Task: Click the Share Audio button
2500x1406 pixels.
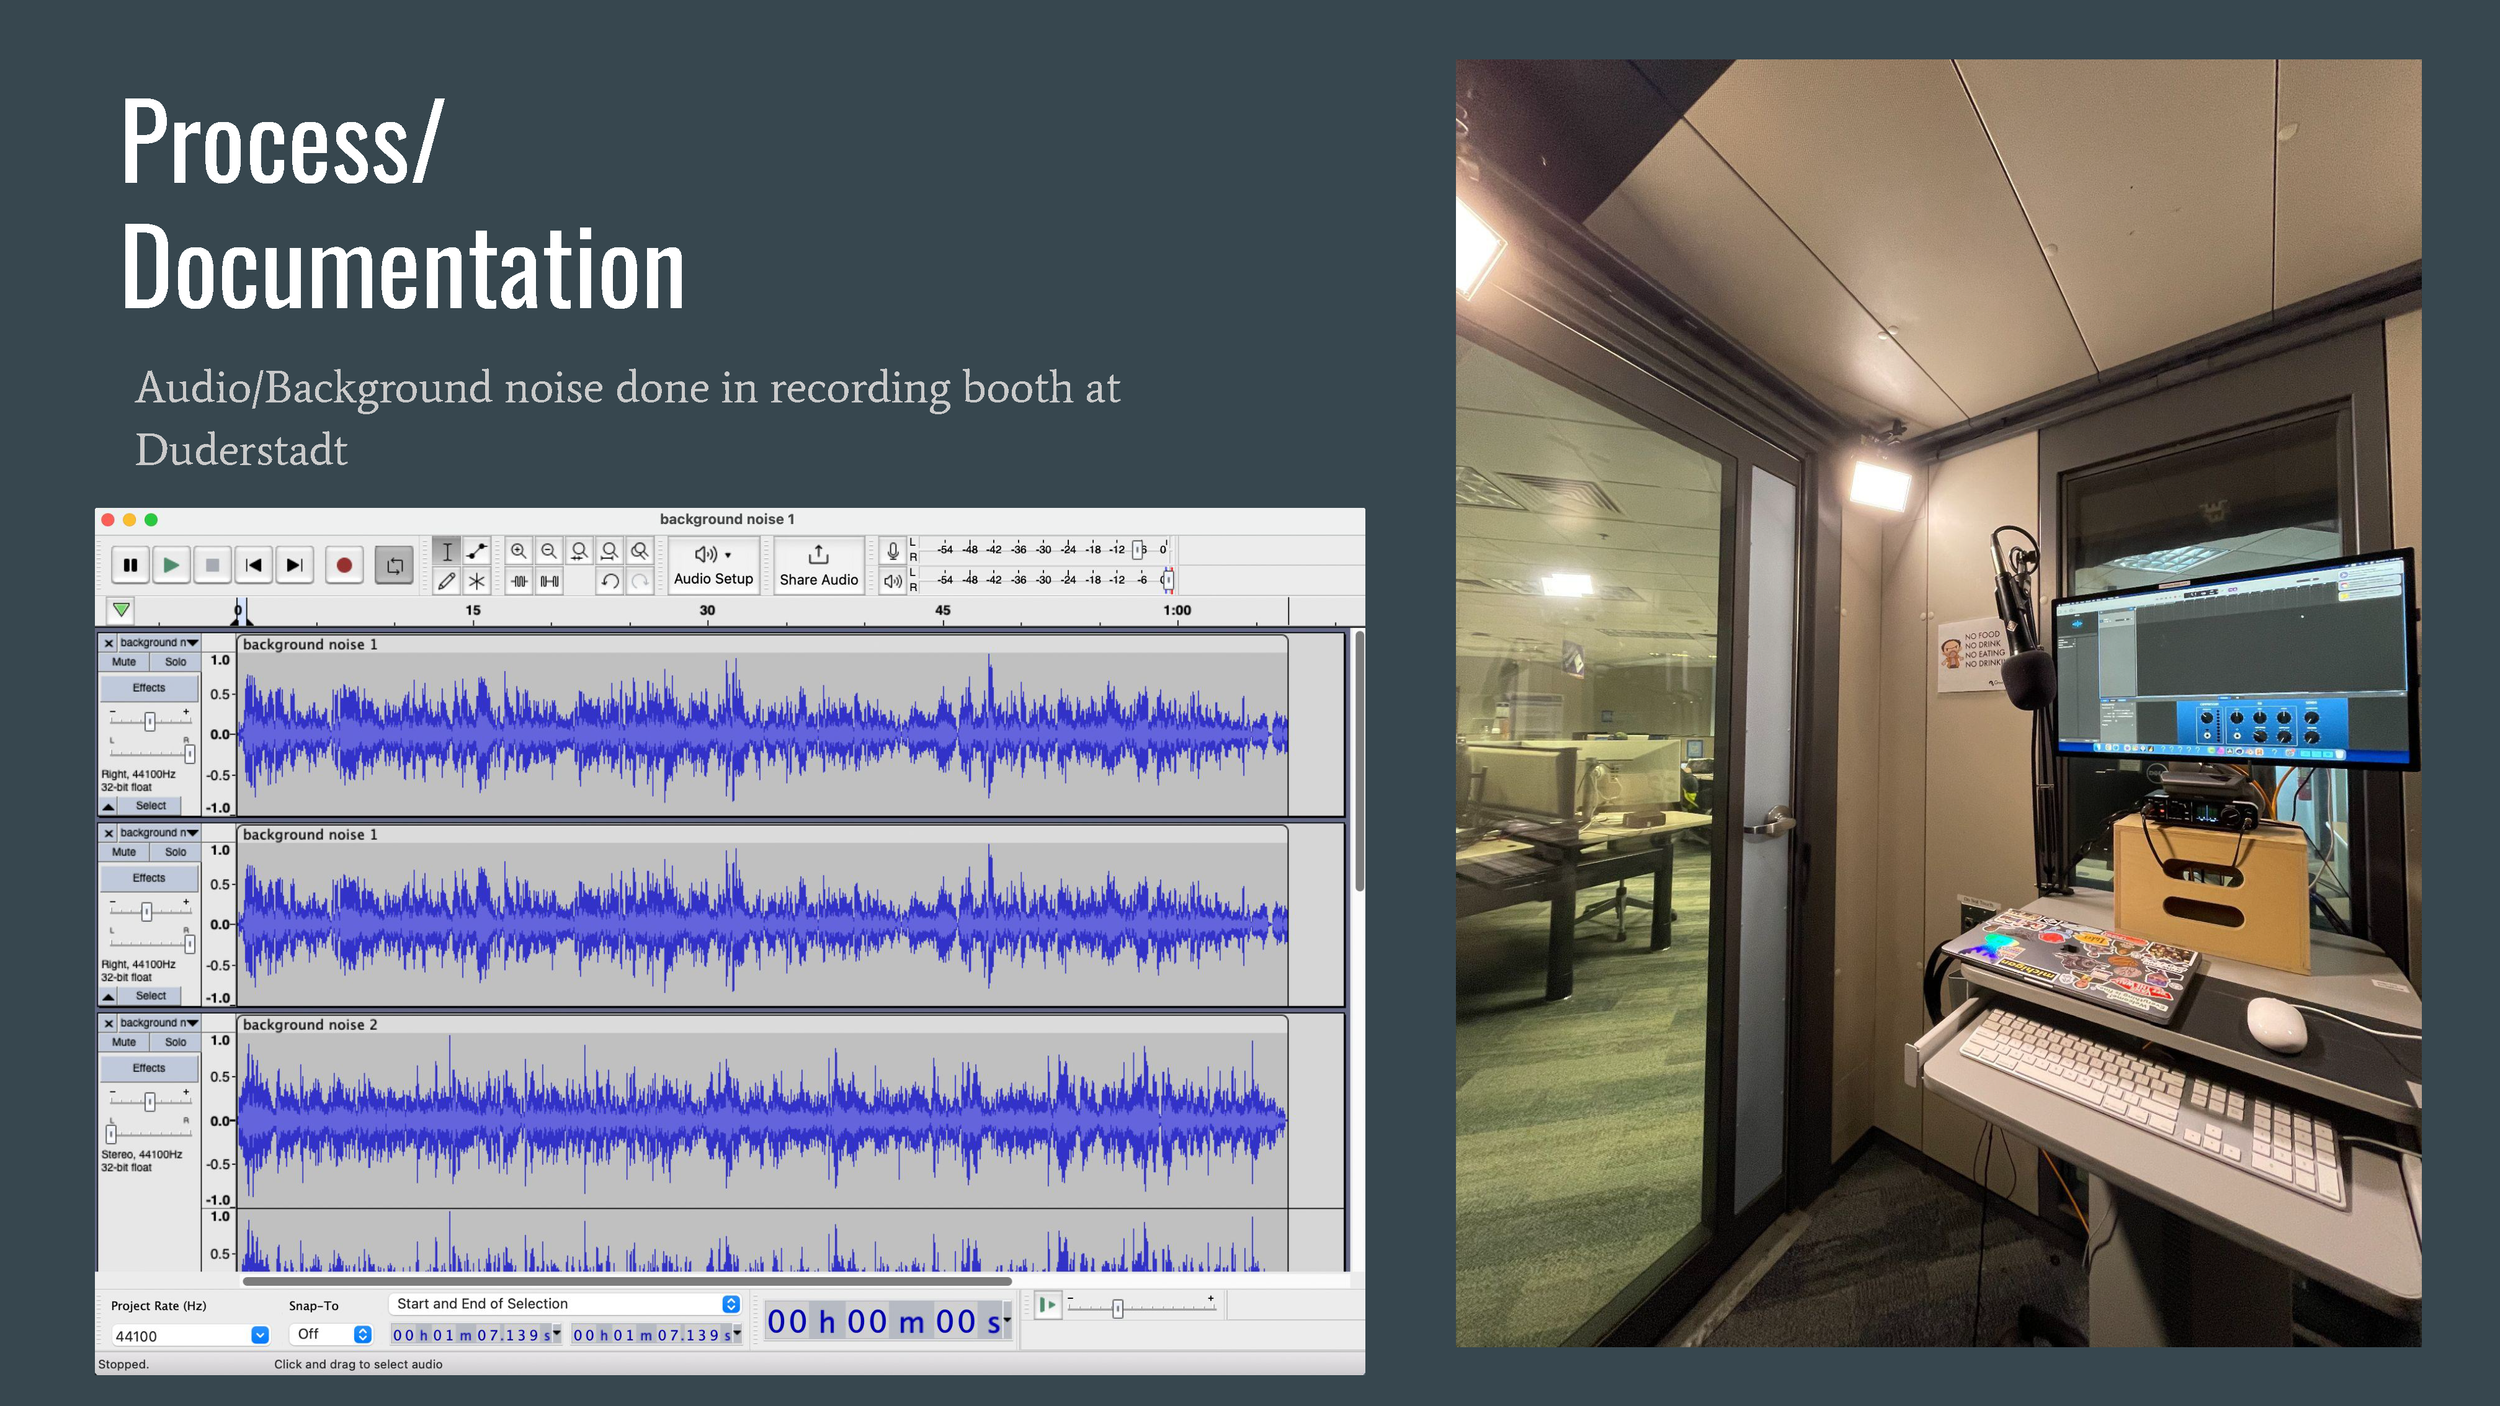Action: 818,566
